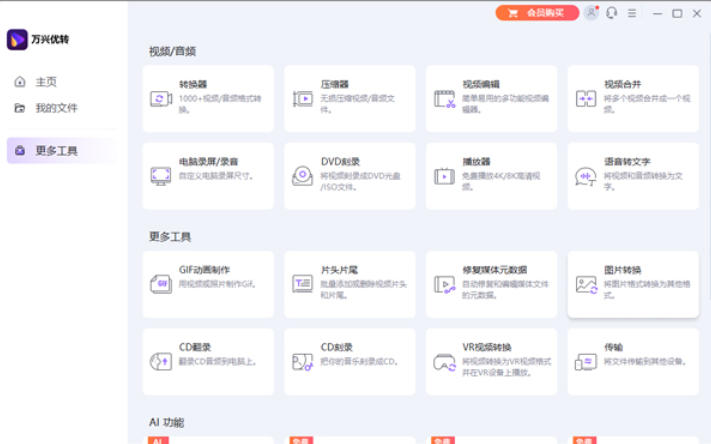Click the CD翻录 ripper icon

coord(161,361)
